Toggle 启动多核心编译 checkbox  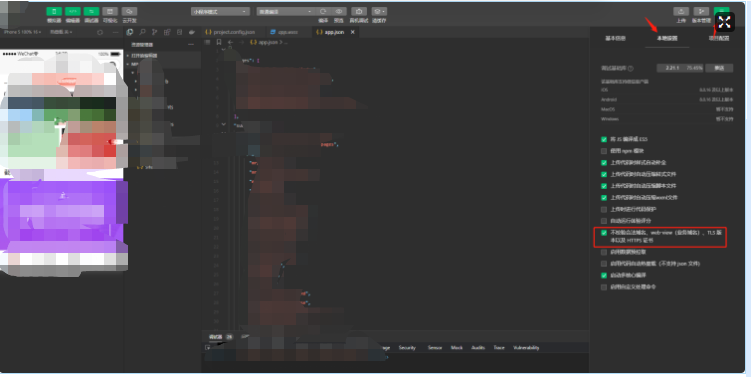pos(604,275)
